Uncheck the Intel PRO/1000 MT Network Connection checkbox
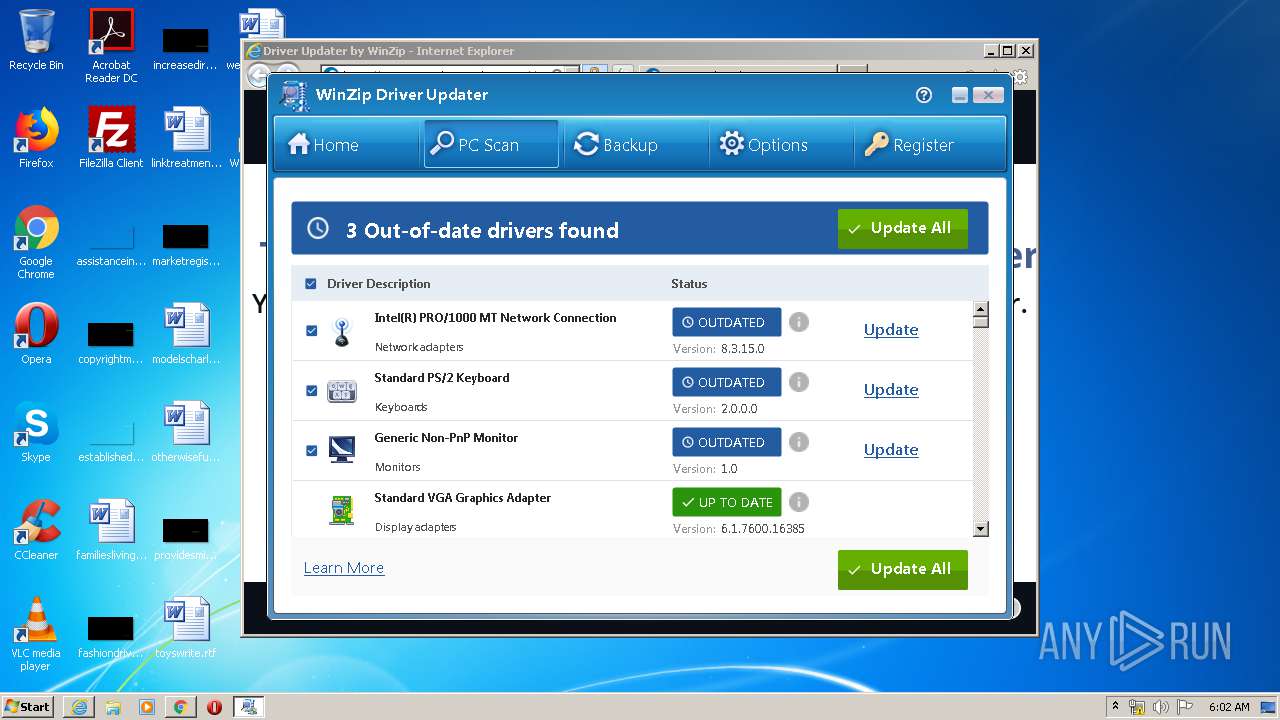Viewport: 1280px width, 720px height. 311,330
